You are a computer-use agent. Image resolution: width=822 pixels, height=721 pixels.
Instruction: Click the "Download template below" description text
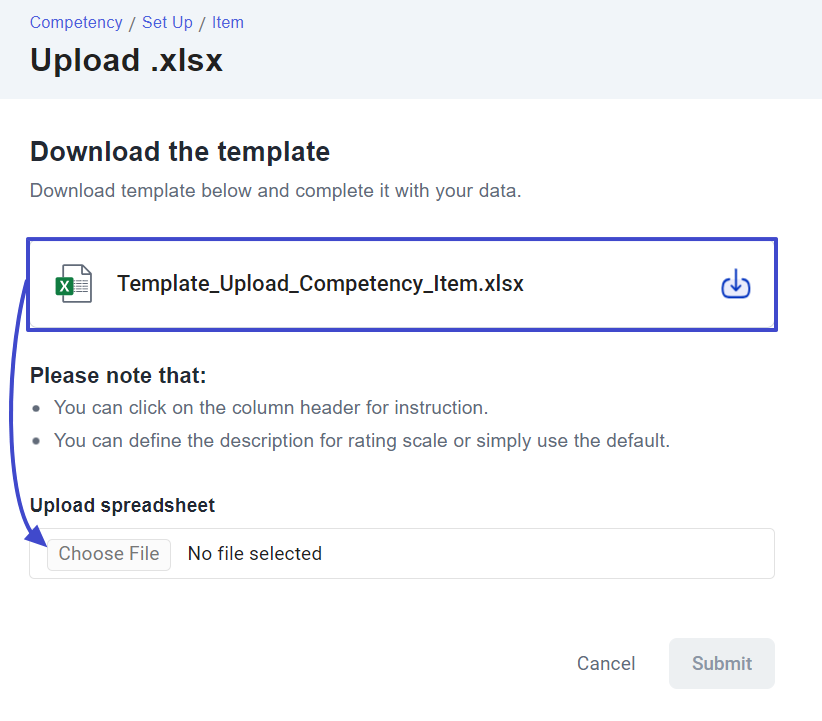pyautogui.click(x=275, y=190)
